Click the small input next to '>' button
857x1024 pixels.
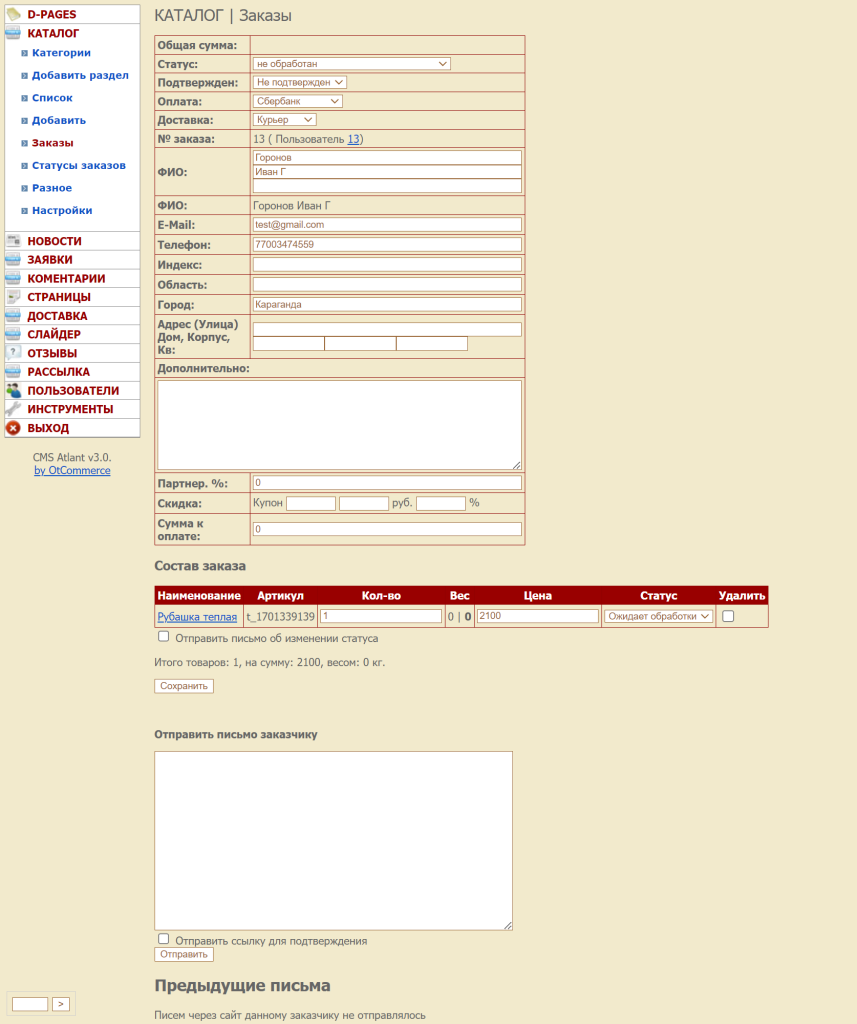pos(30,1004)
